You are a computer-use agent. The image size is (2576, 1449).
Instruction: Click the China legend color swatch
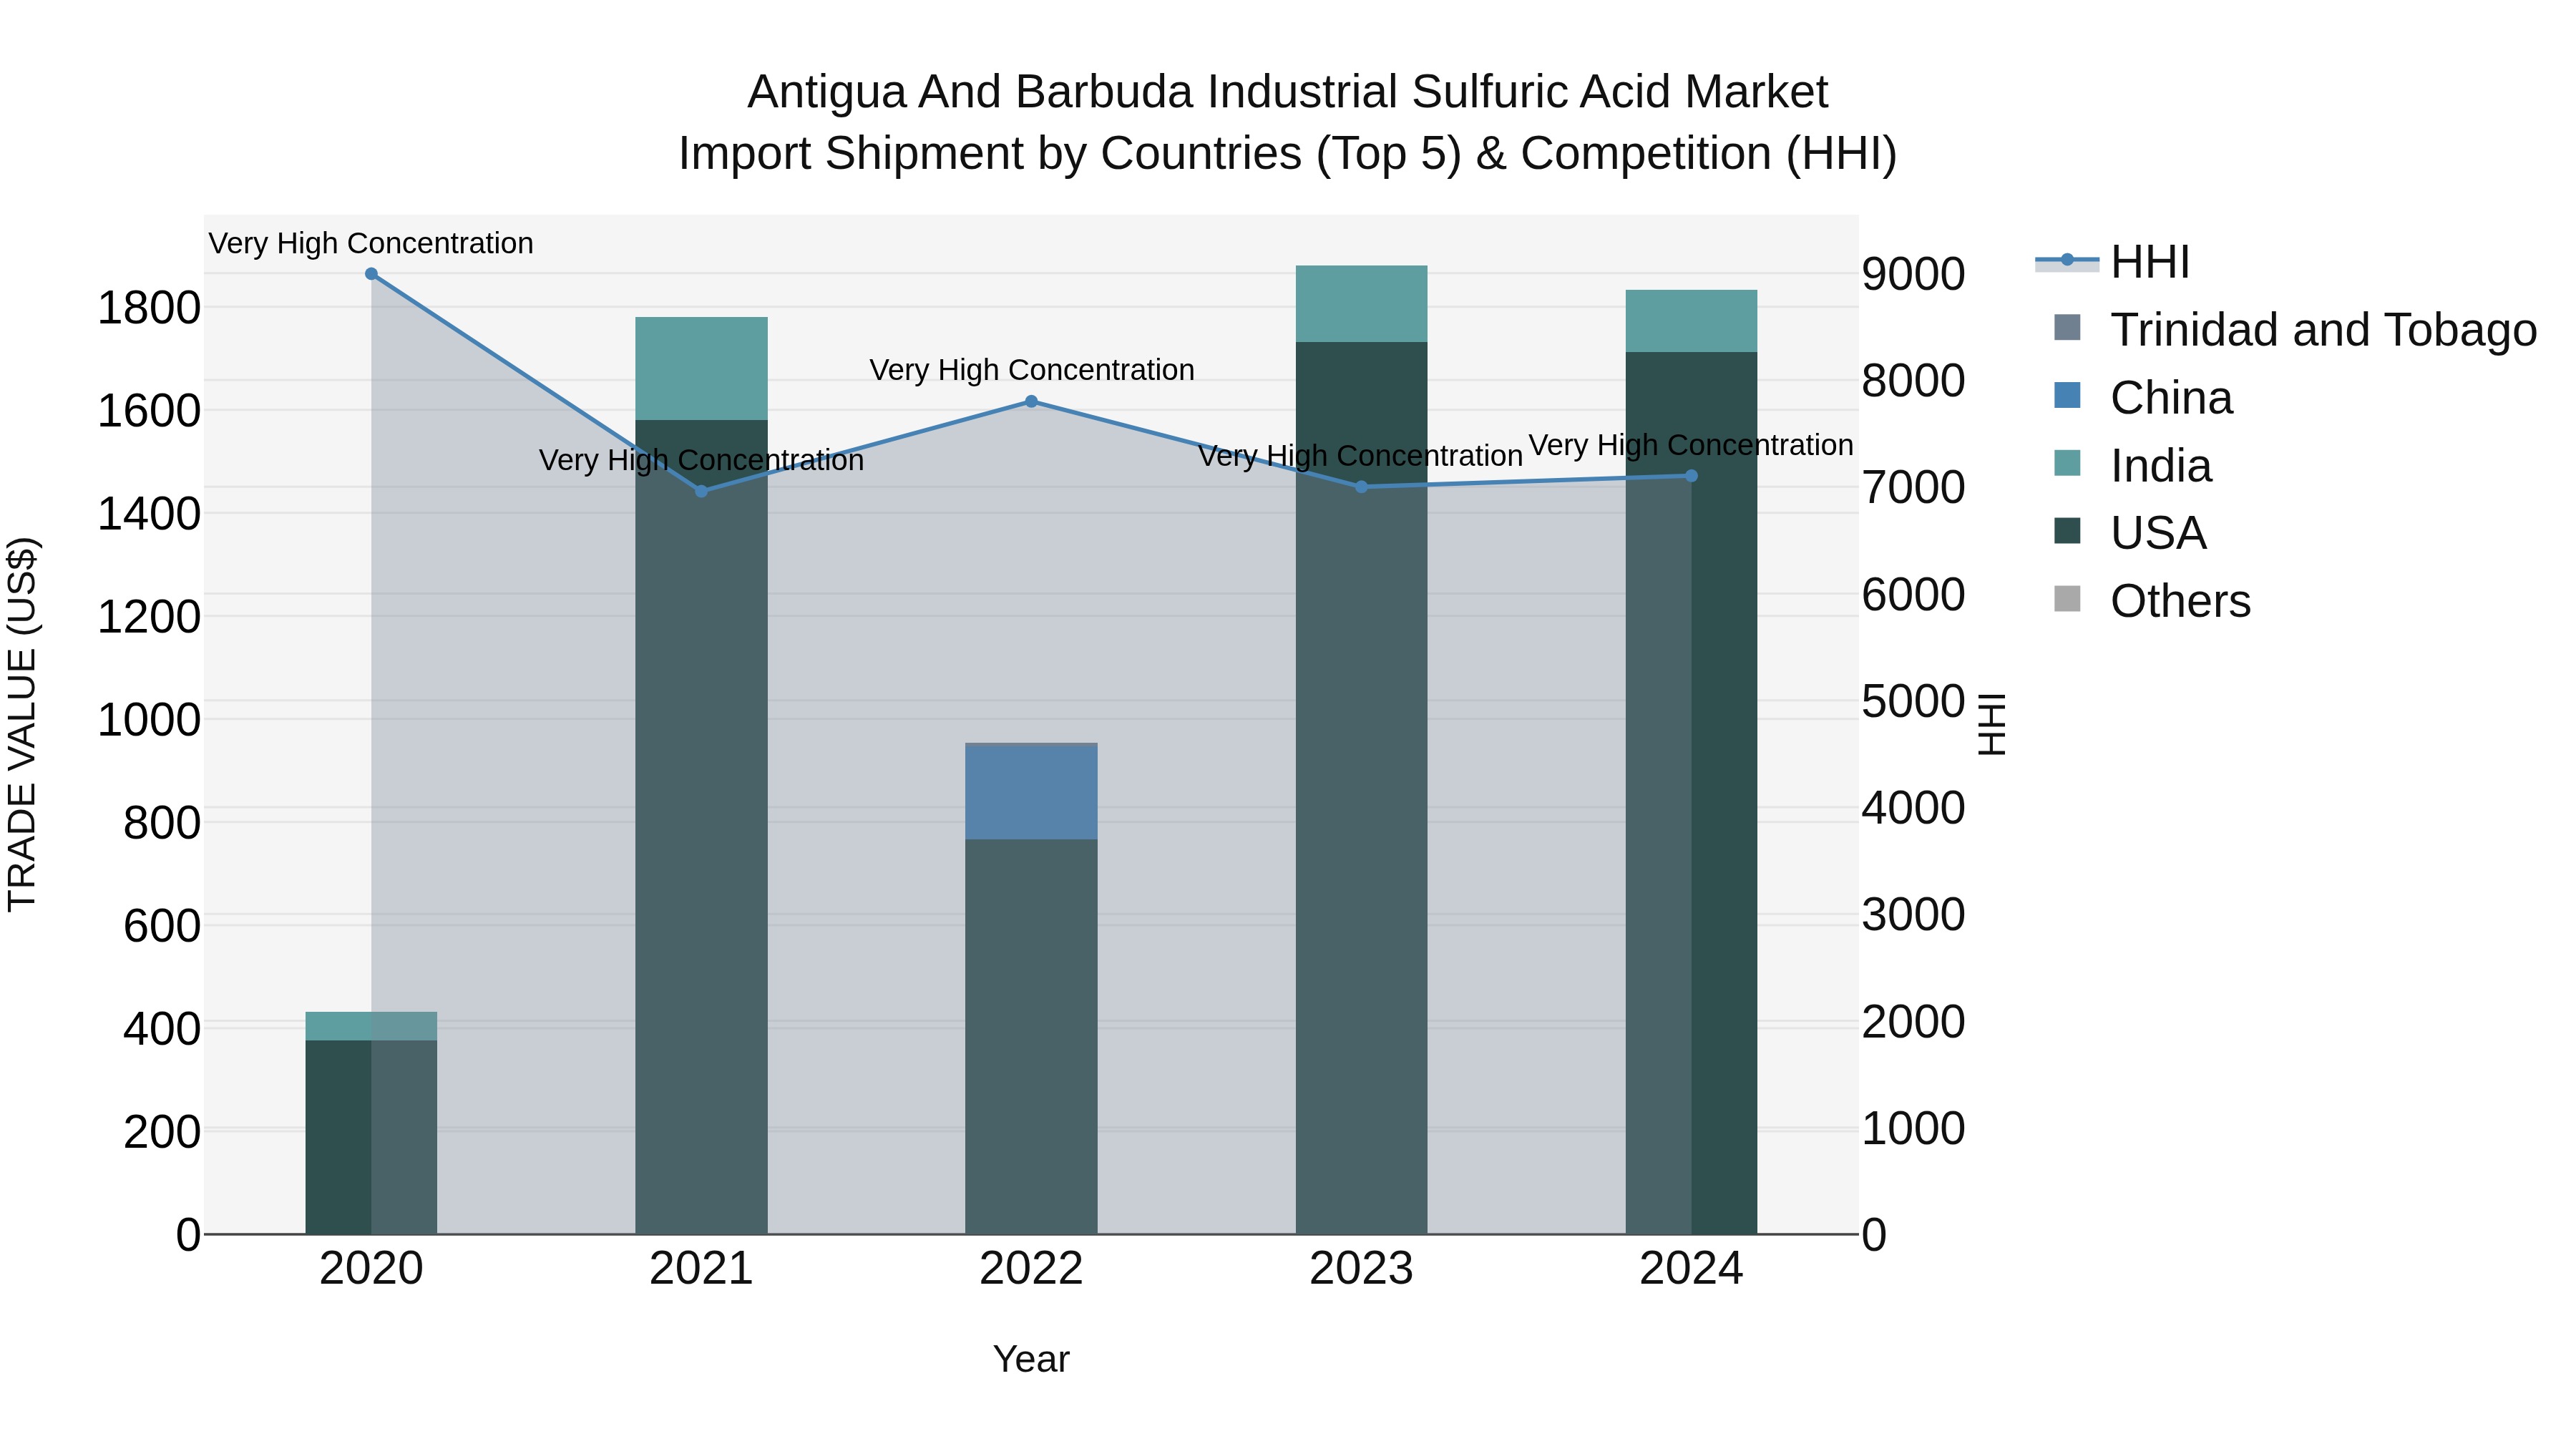pyautogui.click(x=2067, y=395)
